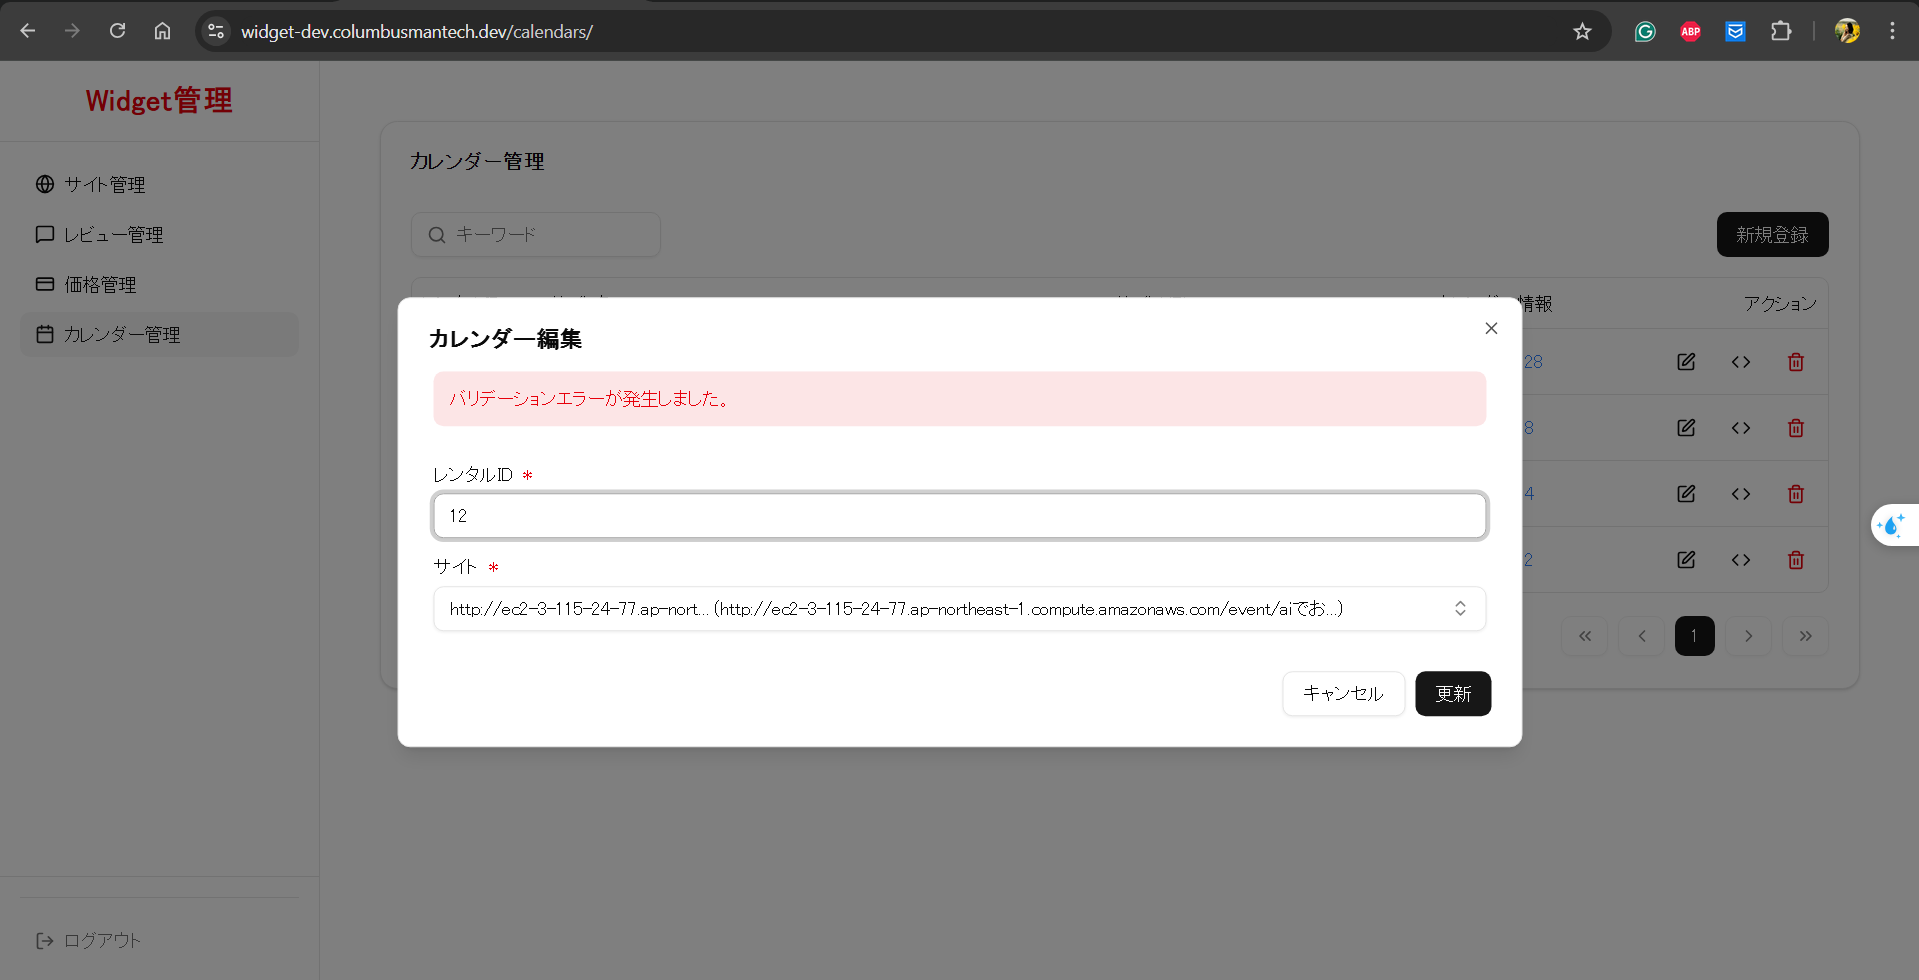Click the edit icon in first row
The image size is (1919, 980).
tap(1686, 362)
